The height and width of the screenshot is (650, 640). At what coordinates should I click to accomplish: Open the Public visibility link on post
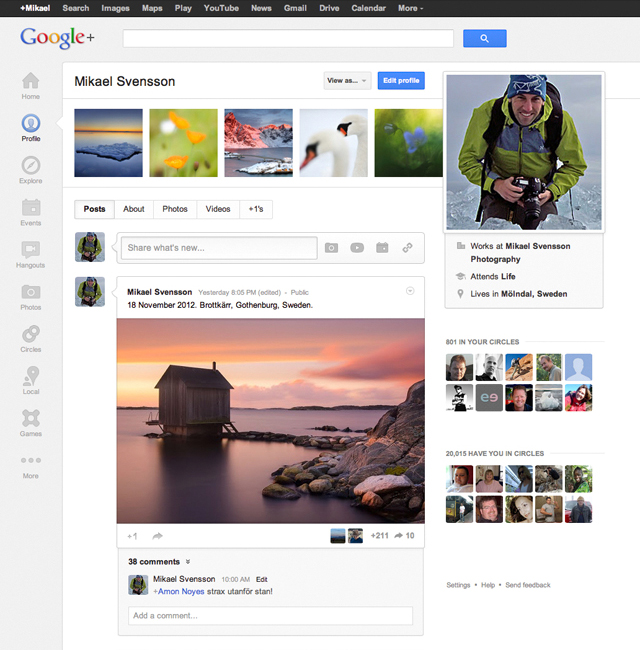pyautogui.click(x=299, y=292)
